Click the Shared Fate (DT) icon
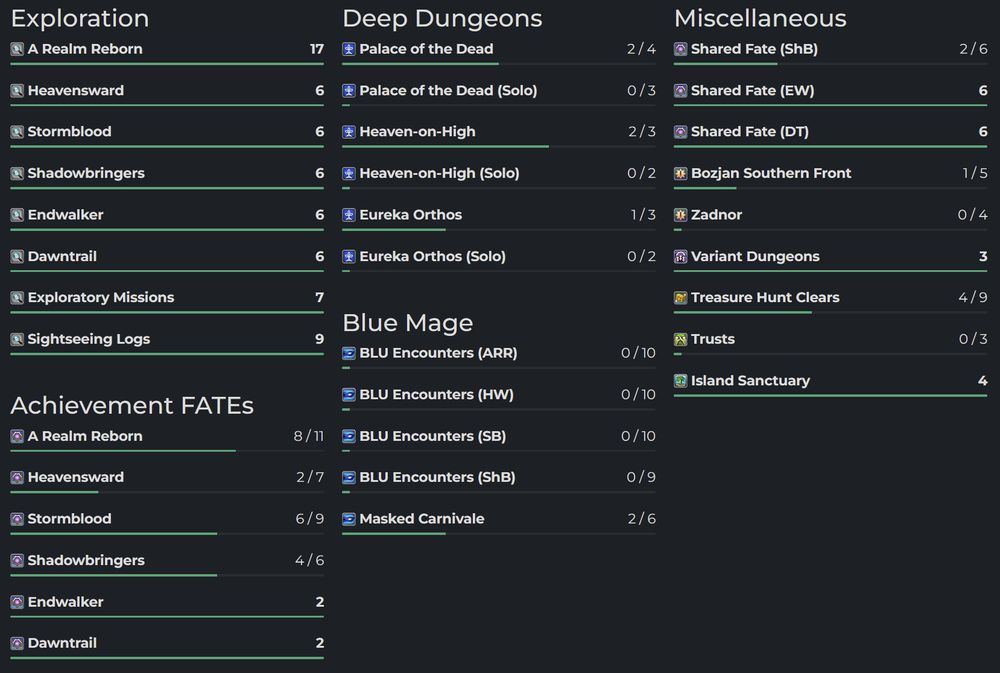This screenshot has width=1000, height=673. tap(680, 132)
